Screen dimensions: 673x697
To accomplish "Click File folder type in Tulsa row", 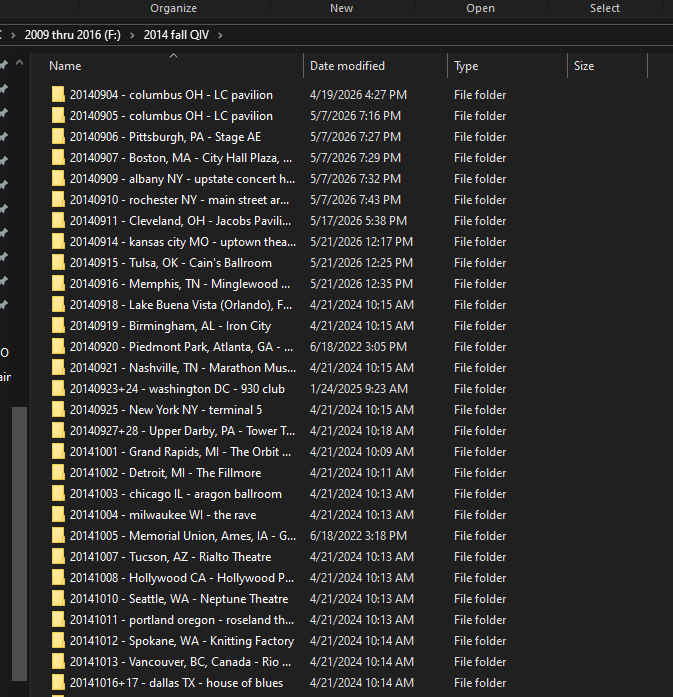I will pos(480,263).
